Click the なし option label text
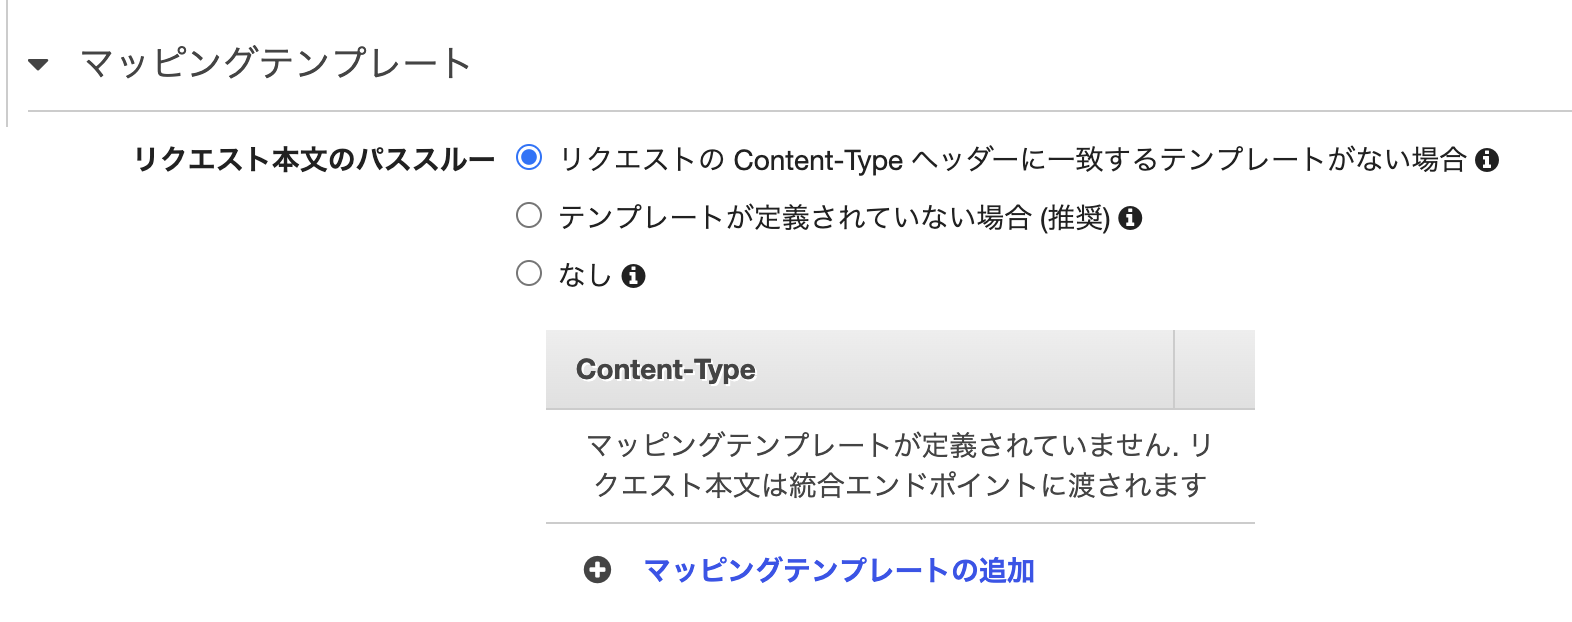This screenshot has height=622, width=1572. tap(585, 275)
